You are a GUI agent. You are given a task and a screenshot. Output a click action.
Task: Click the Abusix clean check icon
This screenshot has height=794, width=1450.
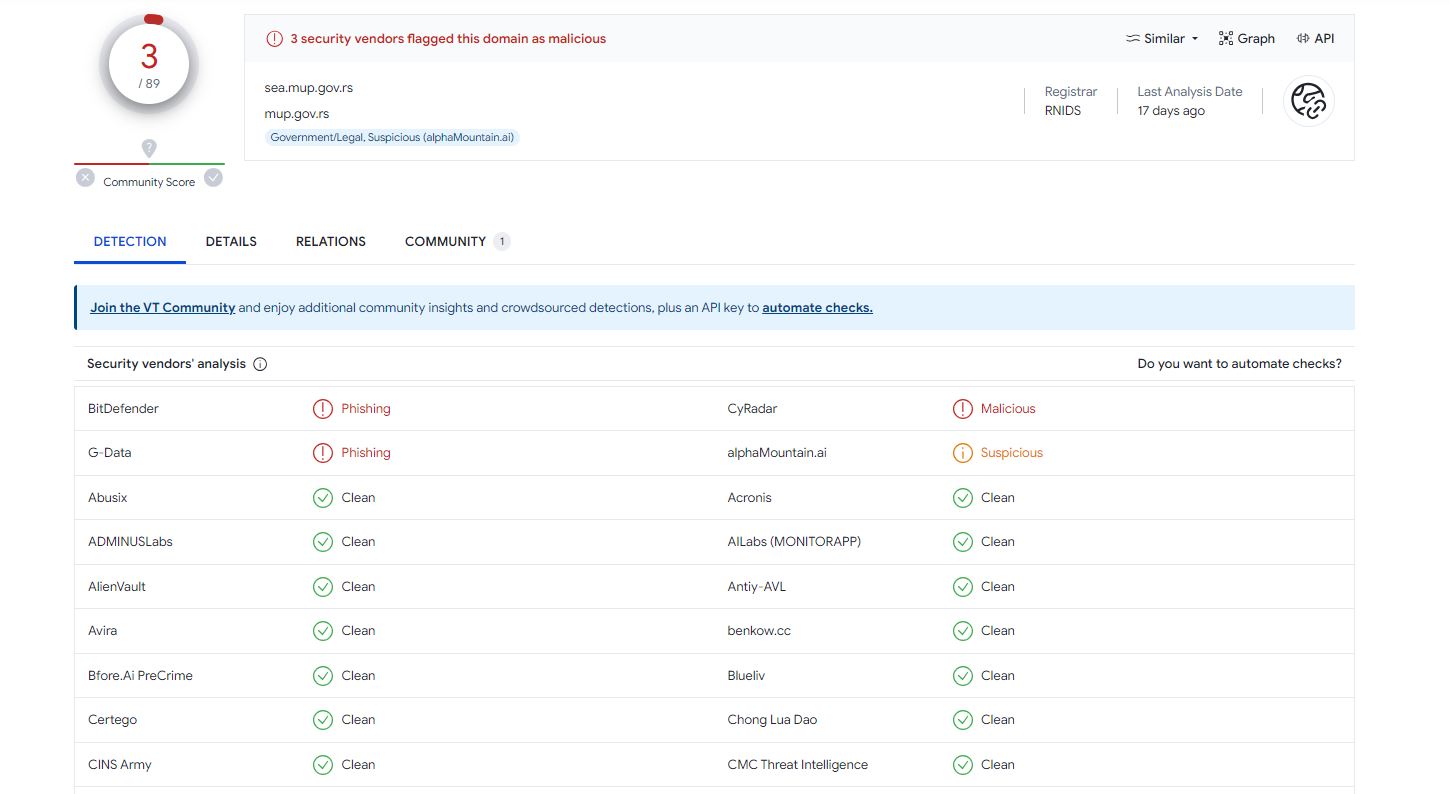(x=323, y=498)
